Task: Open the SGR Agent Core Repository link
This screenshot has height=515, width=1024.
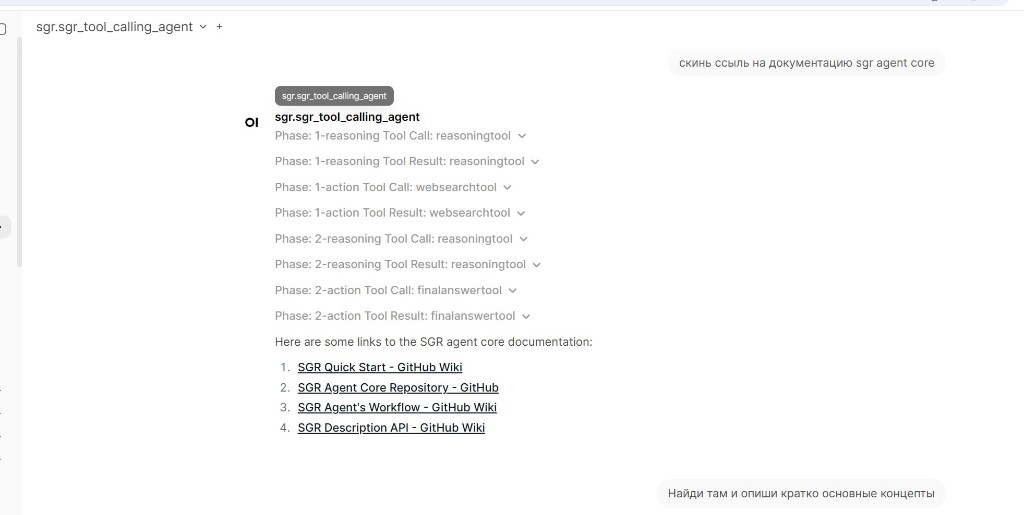Action: pyautogui.click(x=398, y=387)
